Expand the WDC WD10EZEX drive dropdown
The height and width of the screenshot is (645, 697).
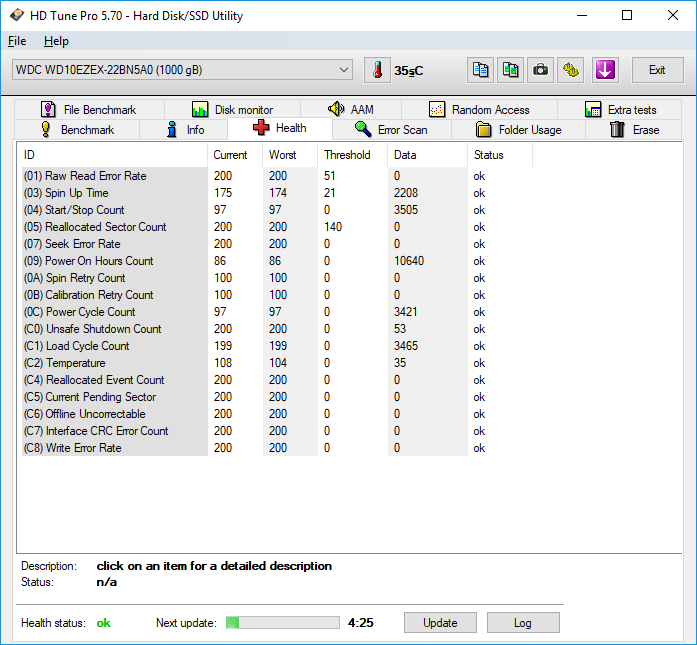pyautogui.click(x=182, y=70)
